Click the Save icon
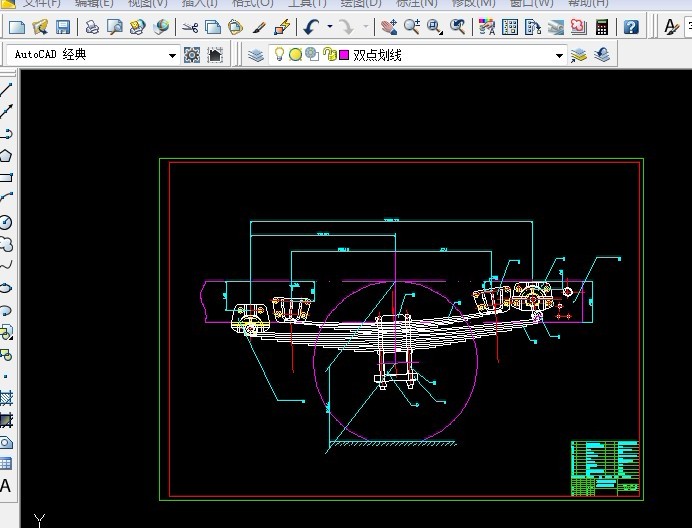Screen dimensions: 692x528 tap(62, 27)
